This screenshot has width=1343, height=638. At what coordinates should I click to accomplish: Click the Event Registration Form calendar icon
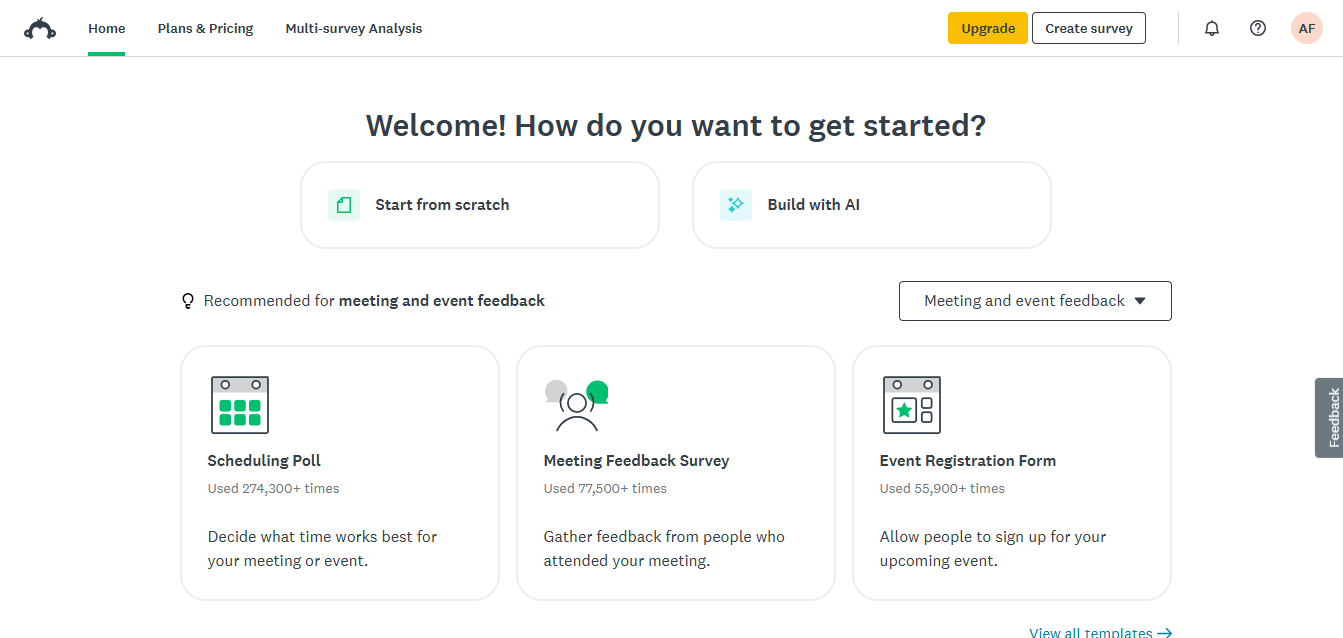pyautogui.click(x=912, y=405)
